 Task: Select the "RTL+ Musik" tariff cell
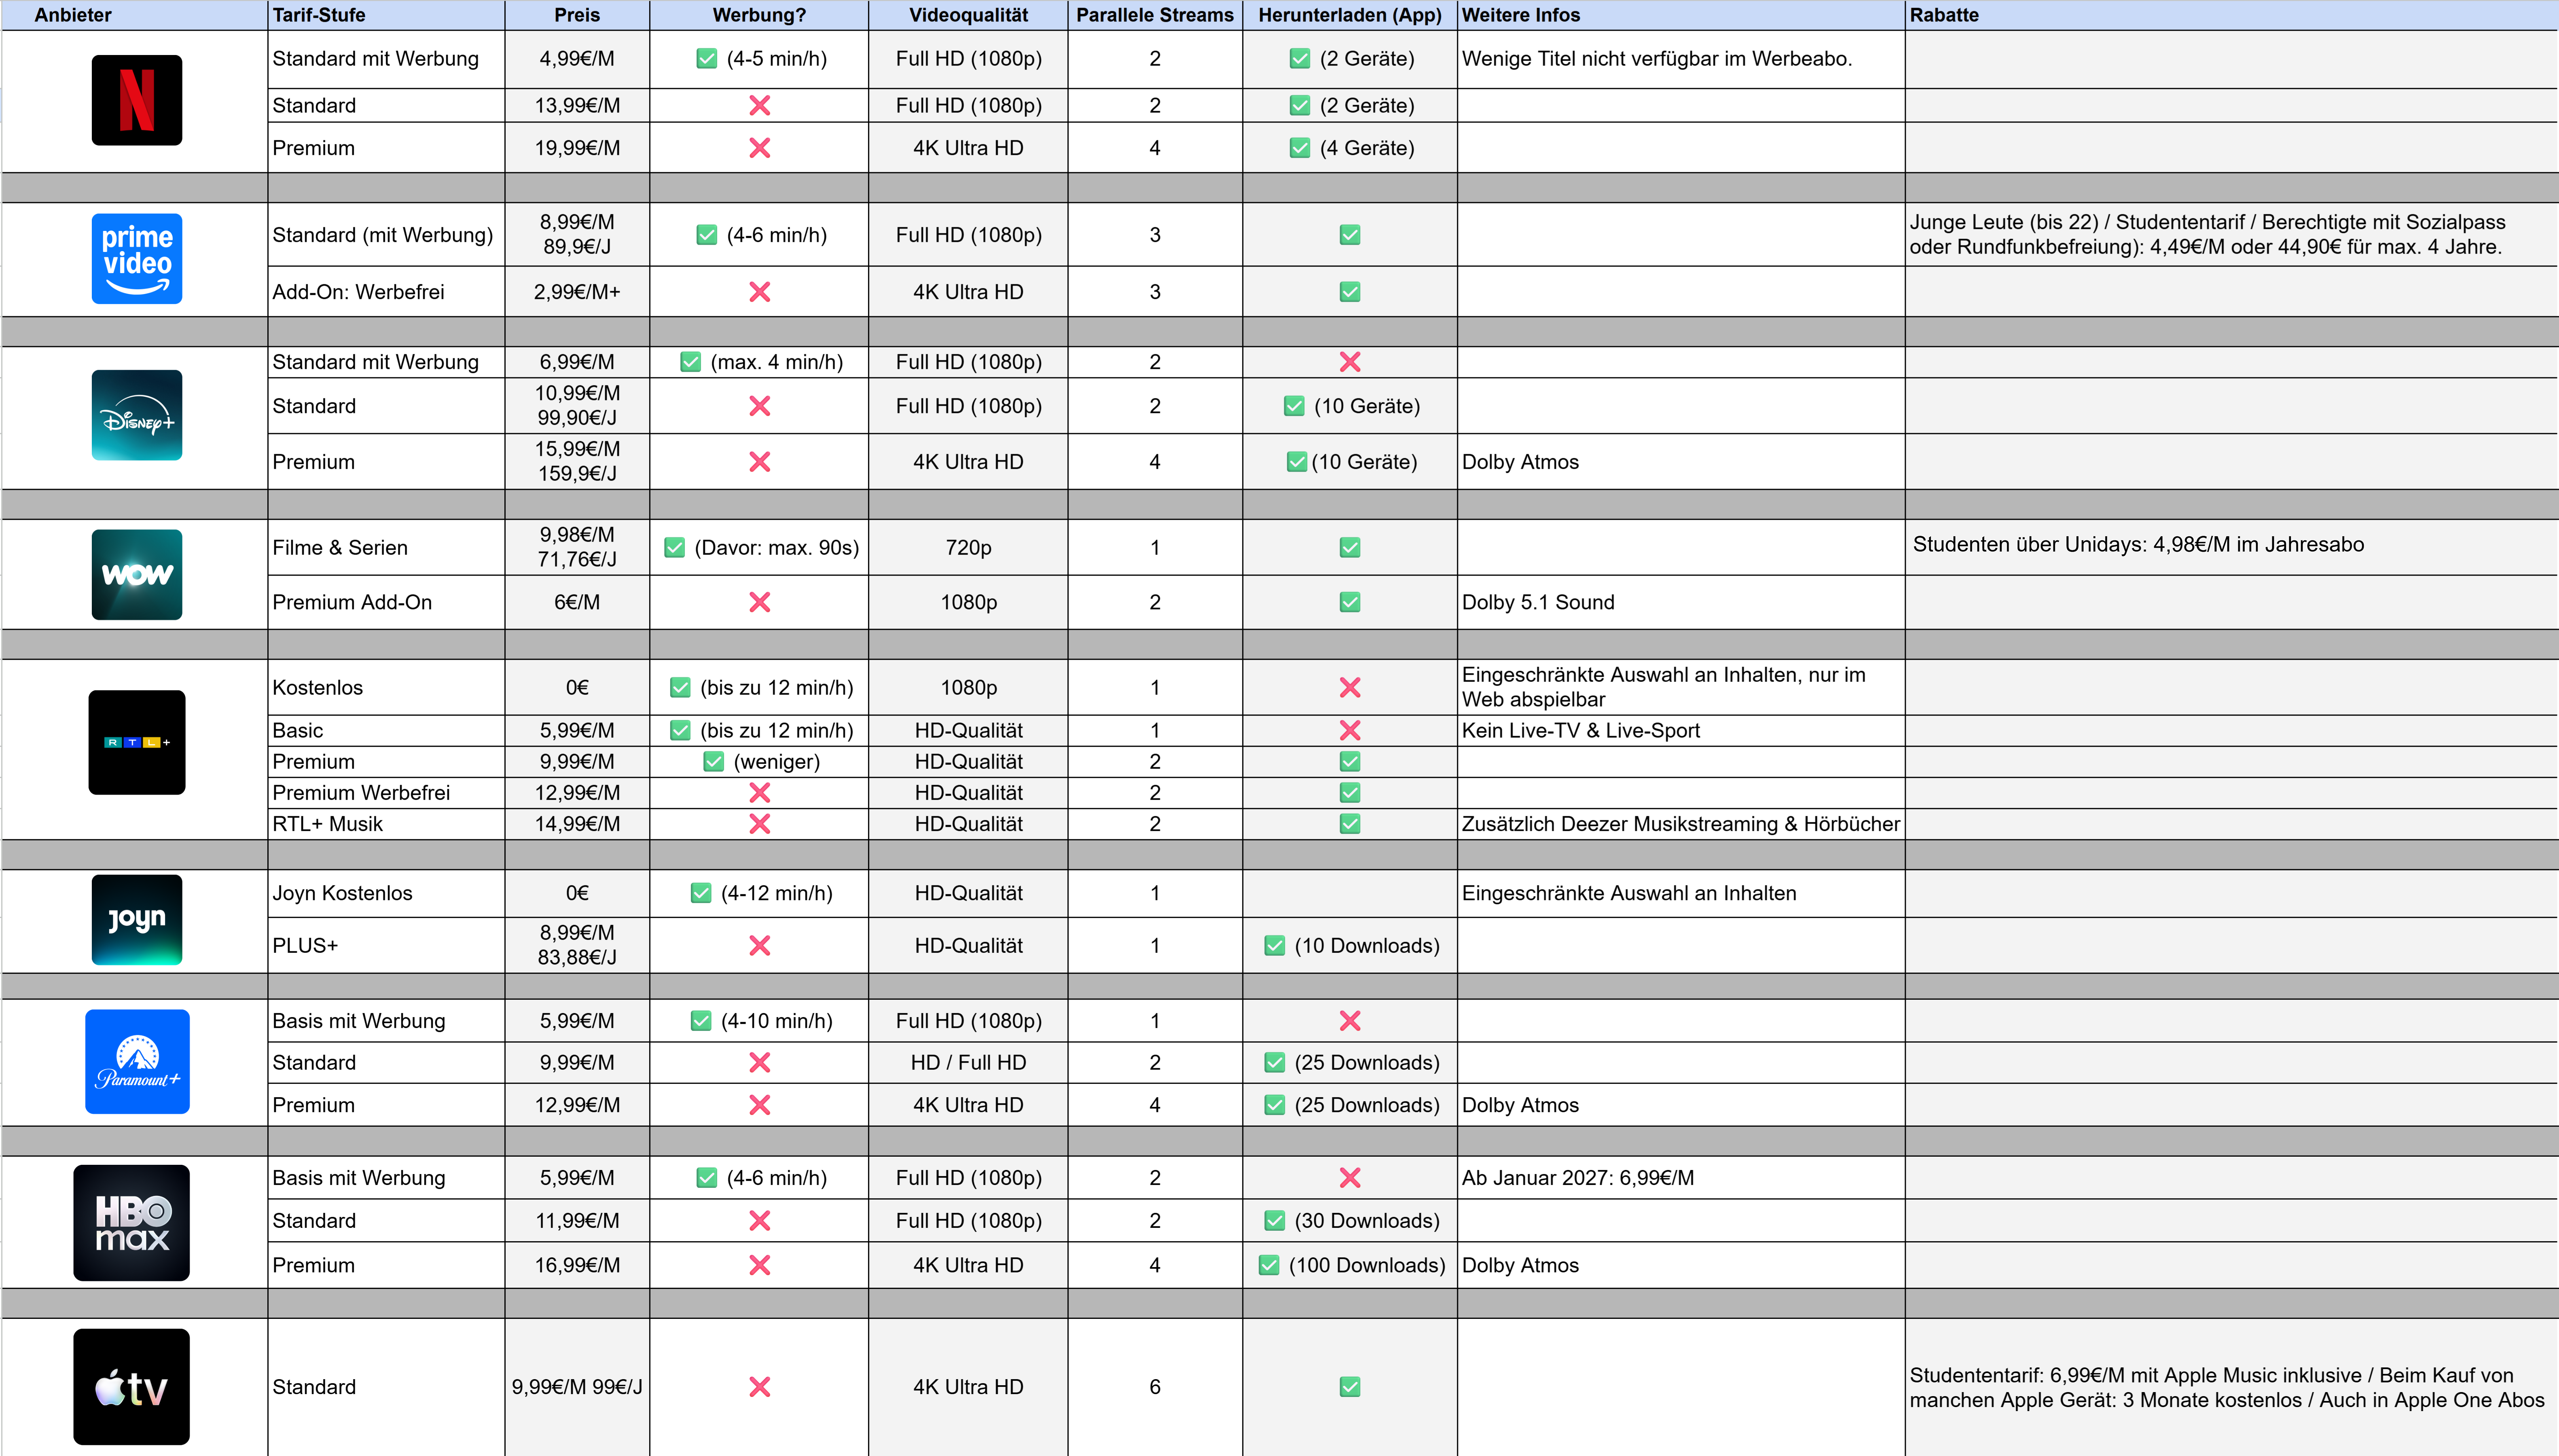[386, 824]
